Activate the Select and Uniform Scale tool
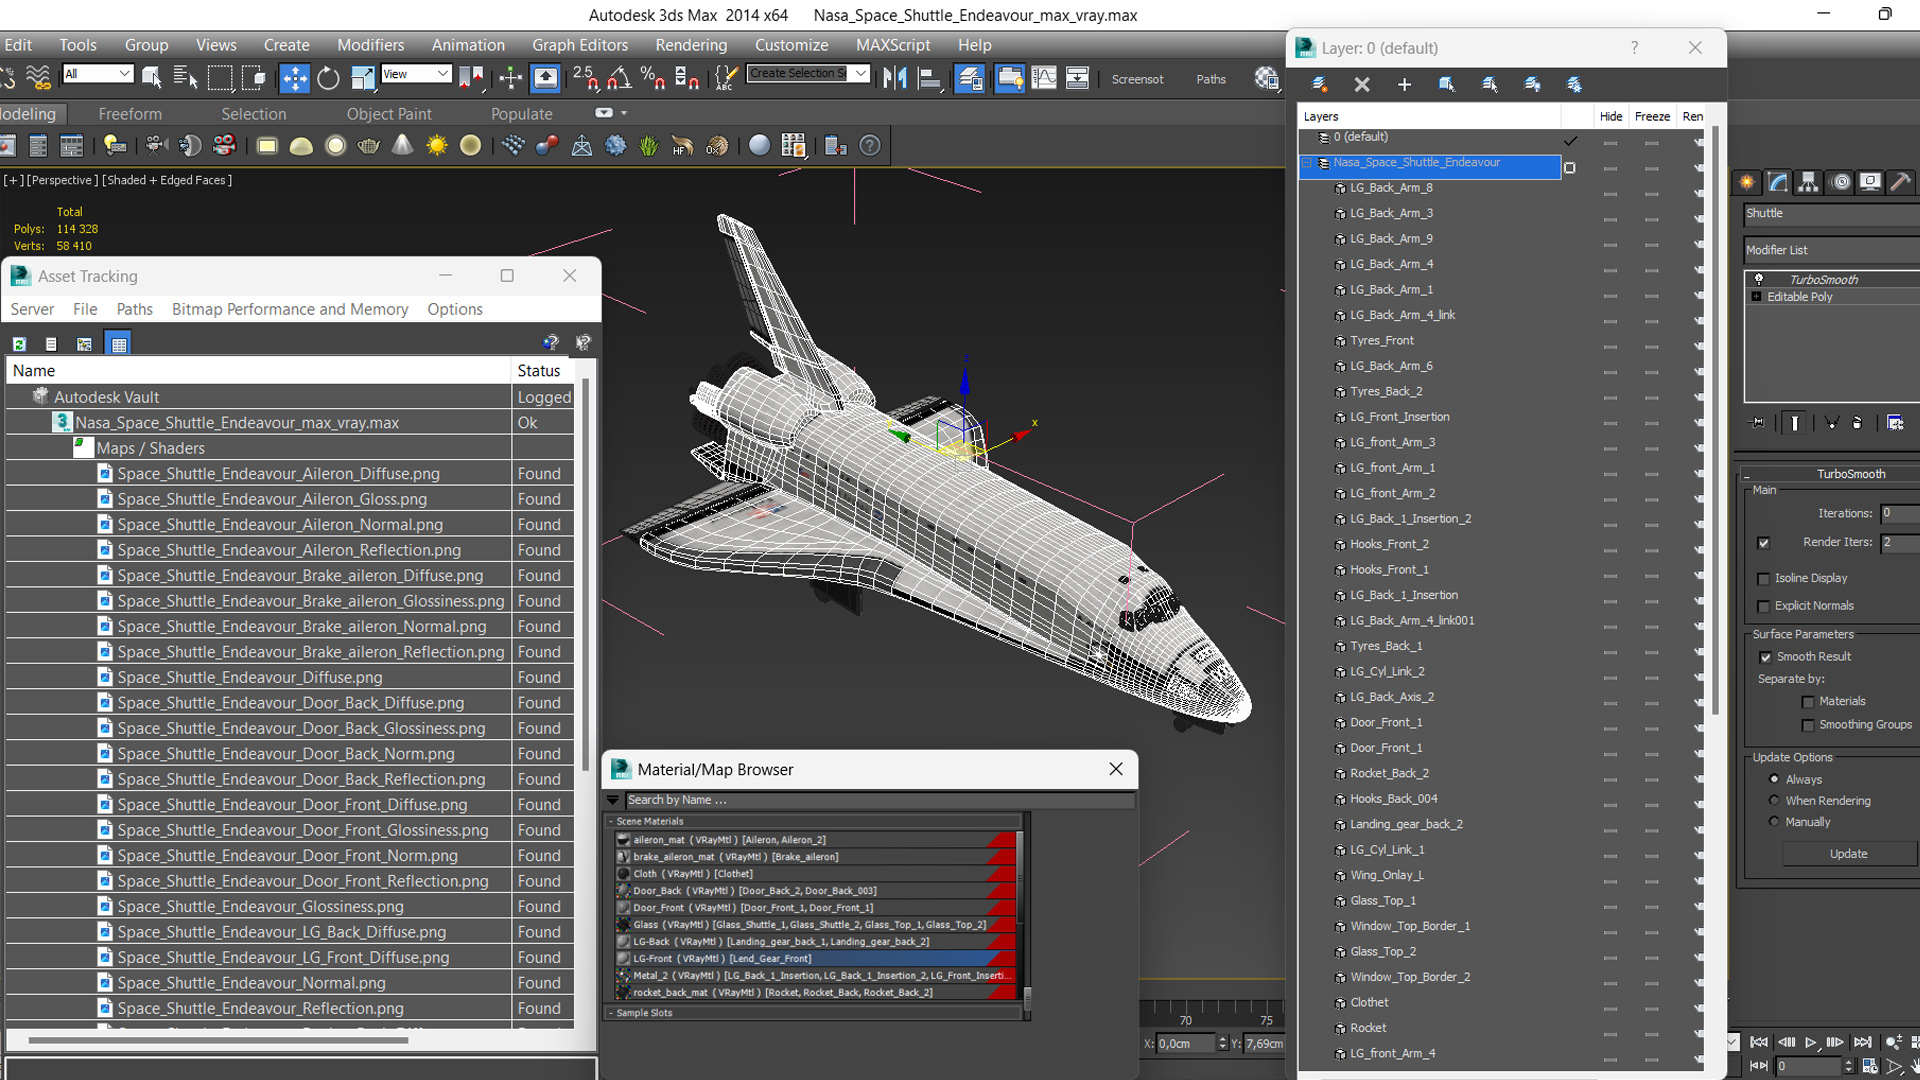 tap(362, 77)
